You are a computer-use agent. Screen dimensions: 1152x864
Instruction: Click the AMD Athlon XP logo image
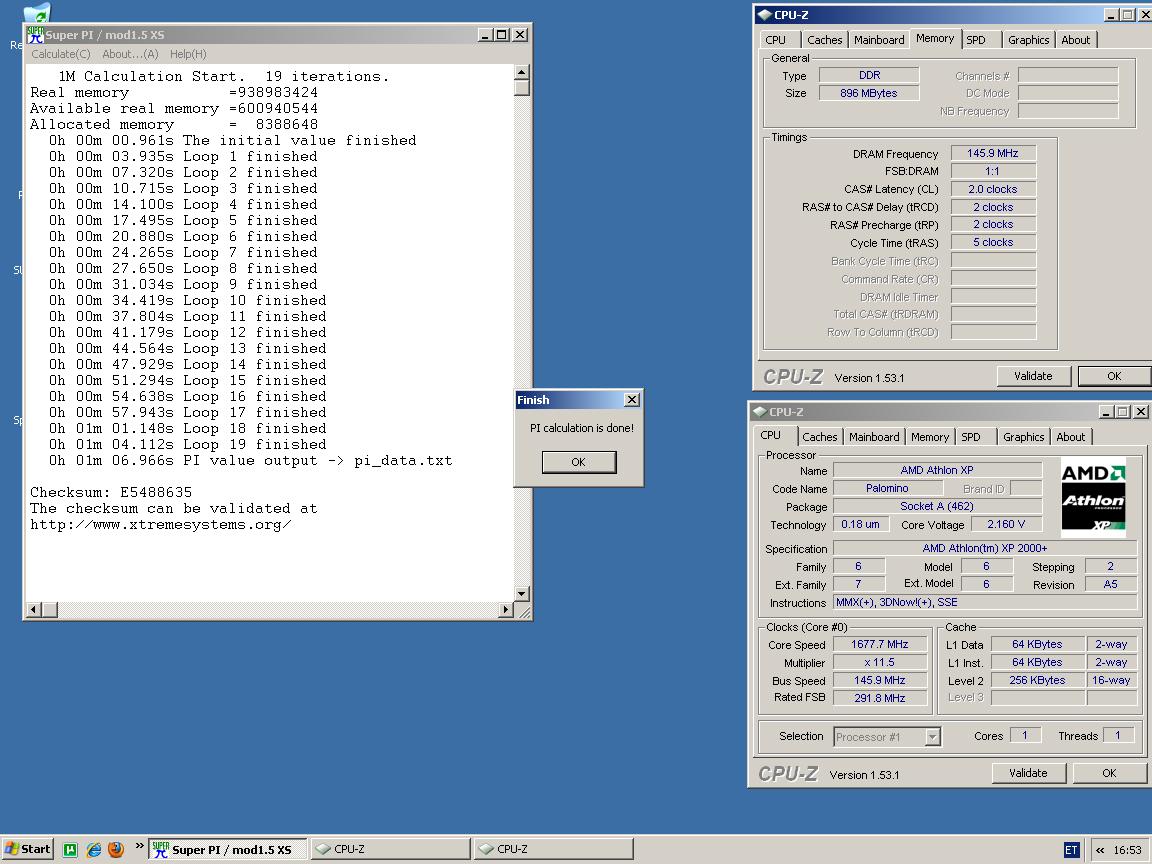point(1093,497)
